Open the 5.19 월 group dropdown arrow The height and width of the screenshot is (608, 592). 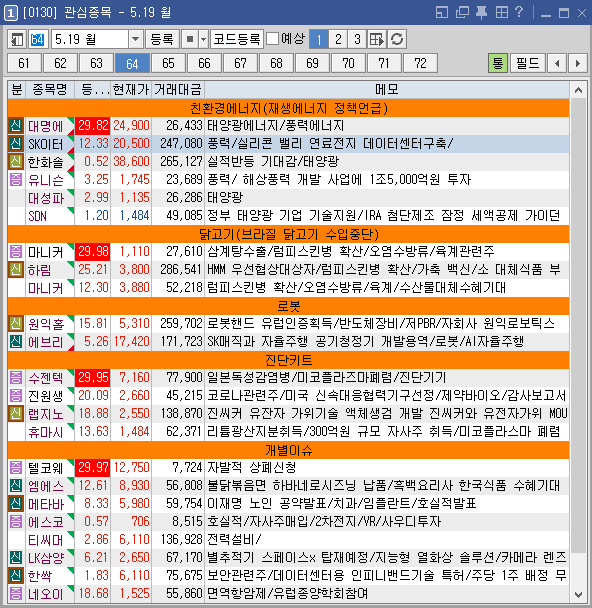pyautogui.click(x=135, y=39)
